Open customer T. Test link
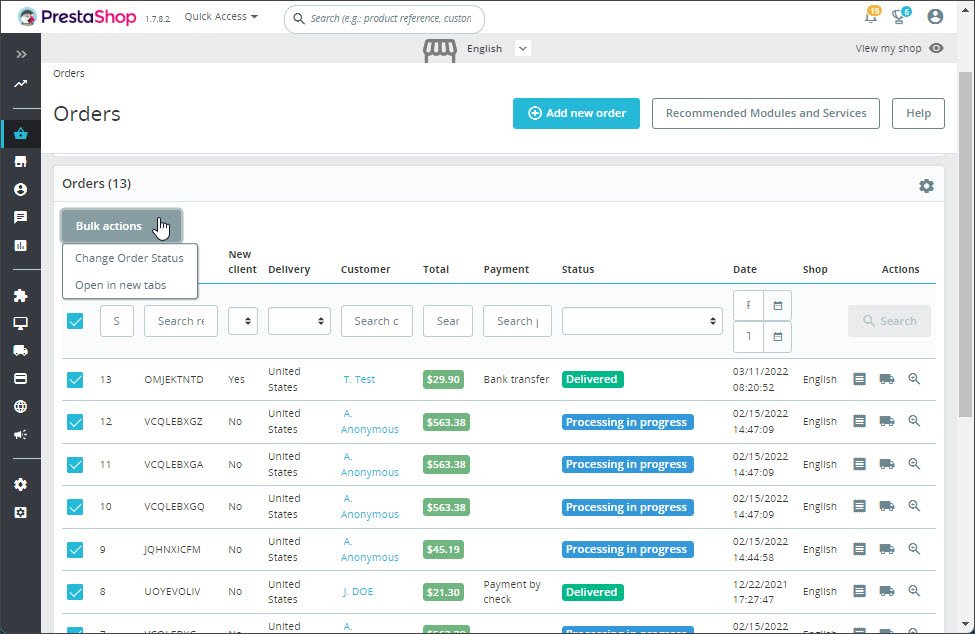 pos(359,379)
